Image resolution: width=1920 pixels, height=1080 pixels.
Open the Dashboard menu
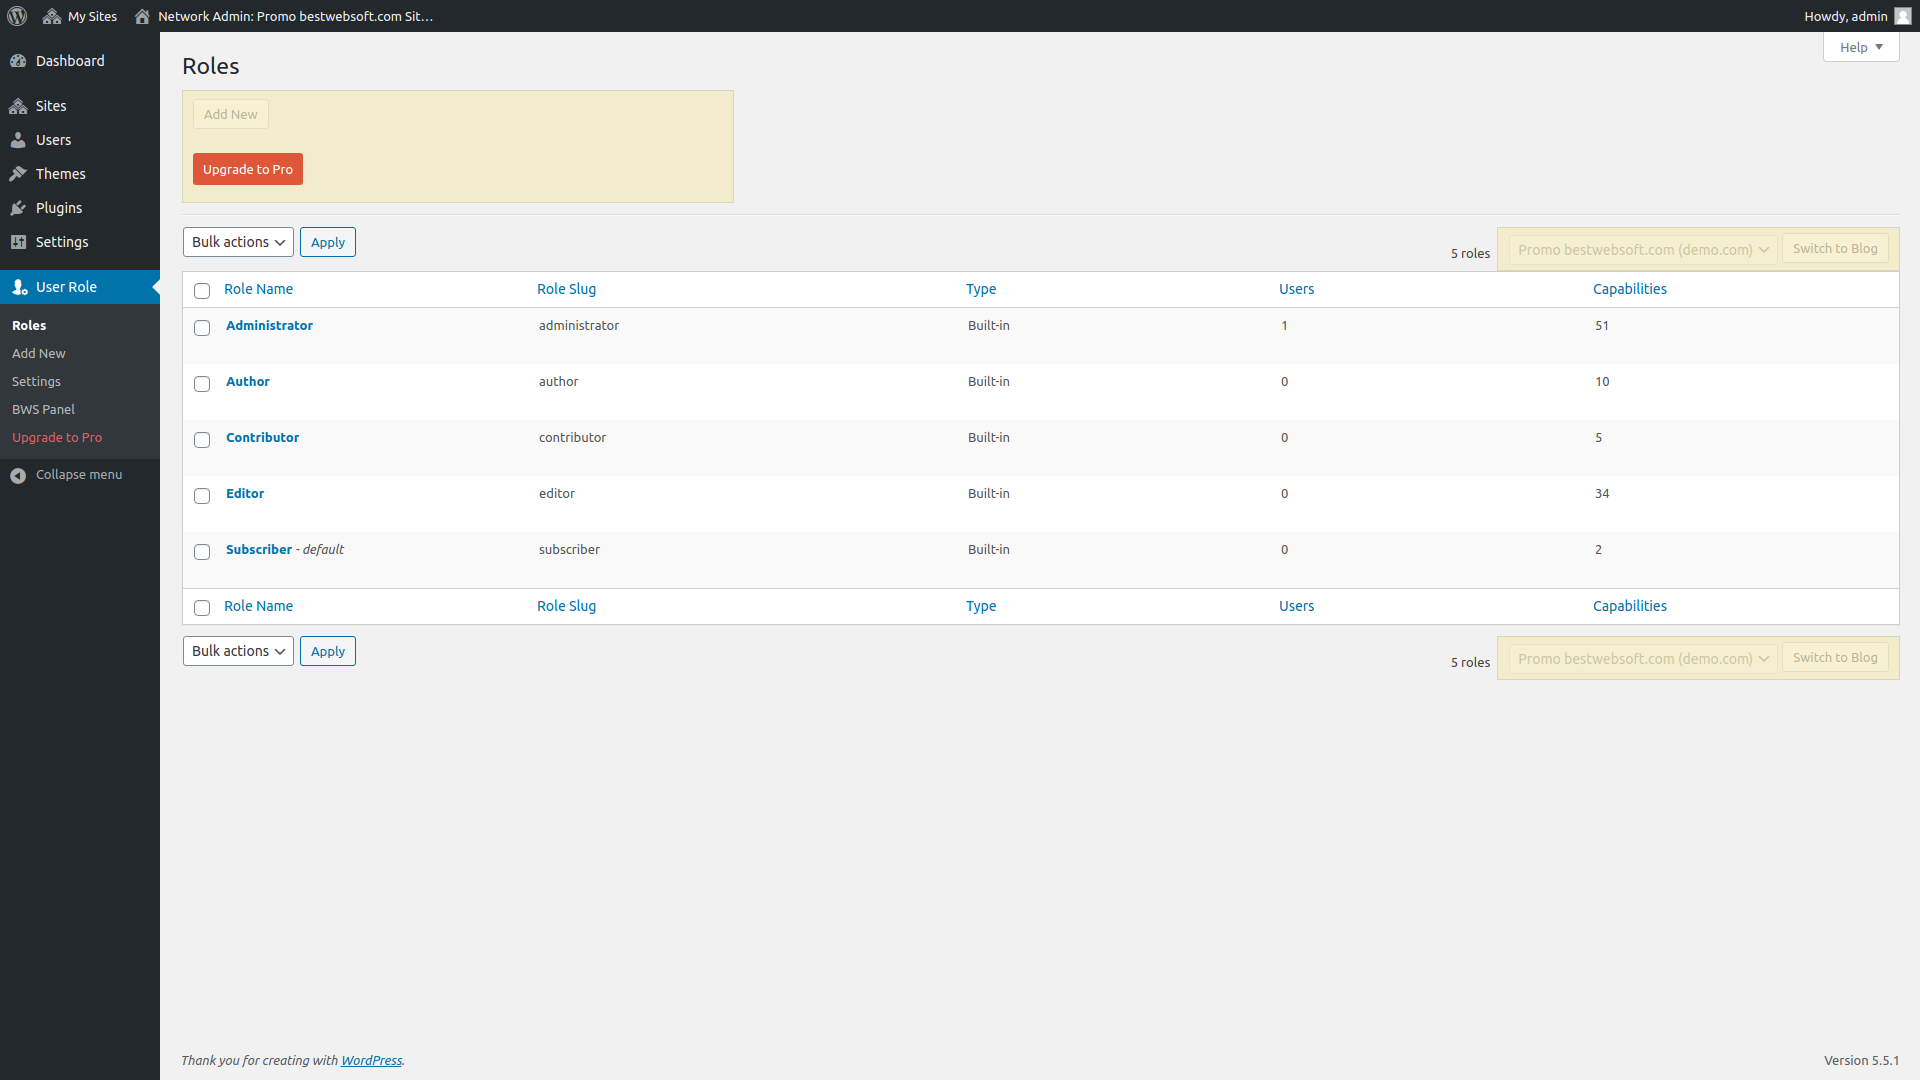coord(80,61)
